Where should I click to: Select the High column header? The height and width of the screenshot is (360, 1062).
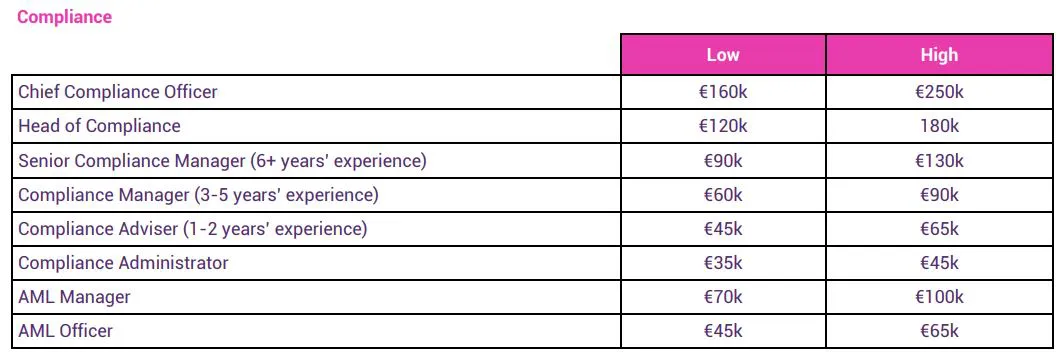coord(939,55)
